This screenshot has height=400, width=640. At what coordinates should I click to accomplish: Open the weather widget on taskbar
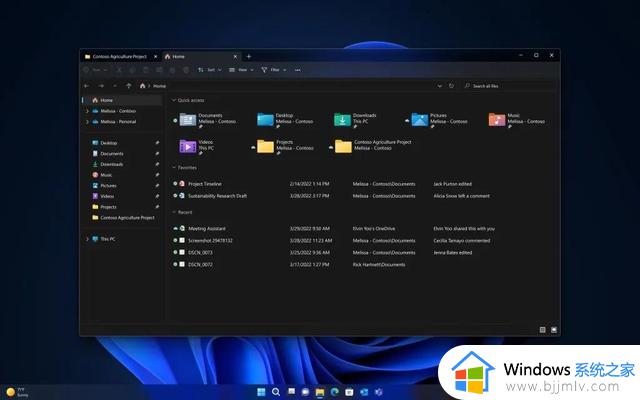click(18, 392)
